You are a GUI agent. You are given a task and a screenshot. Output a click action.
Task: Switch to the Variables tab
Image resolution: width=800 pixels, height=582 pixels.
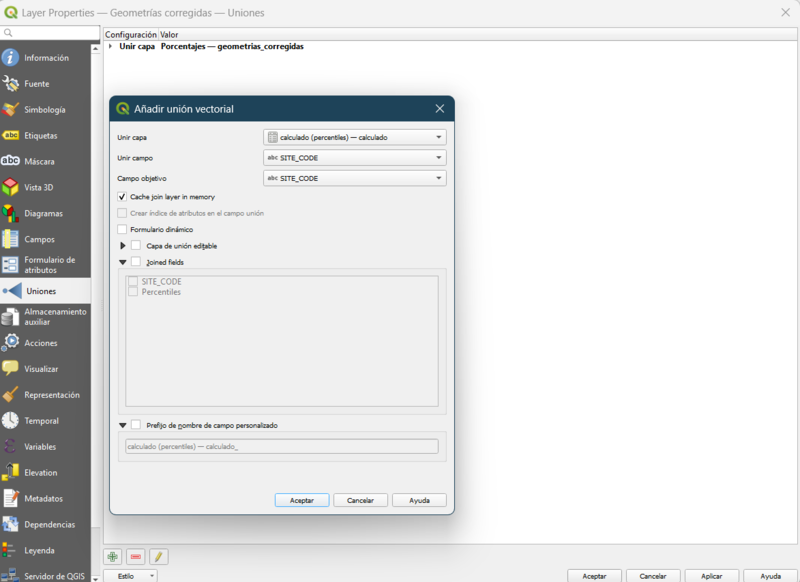(40, 447)
